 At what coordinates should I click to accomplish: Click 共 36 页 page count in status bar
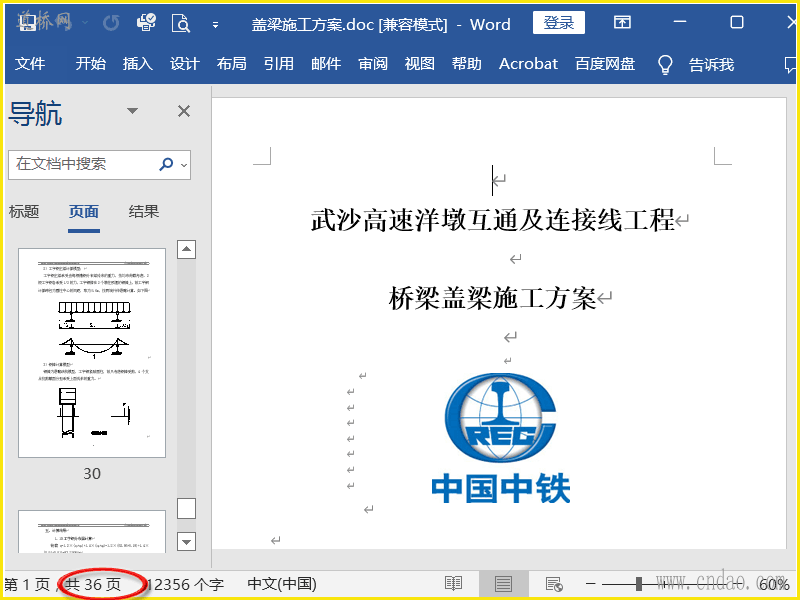point(93,584)
